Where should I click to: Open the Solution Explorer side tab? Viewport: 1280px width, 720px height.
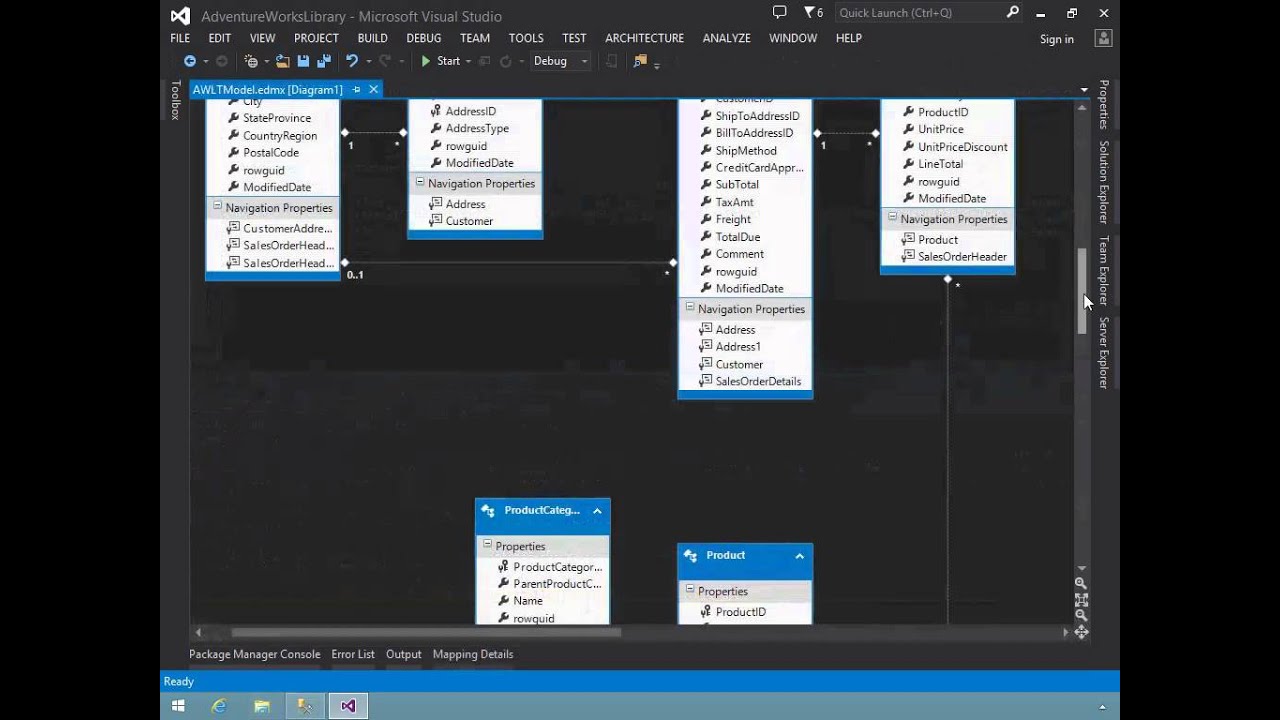pyautogui.click(x=1104, y=182)
